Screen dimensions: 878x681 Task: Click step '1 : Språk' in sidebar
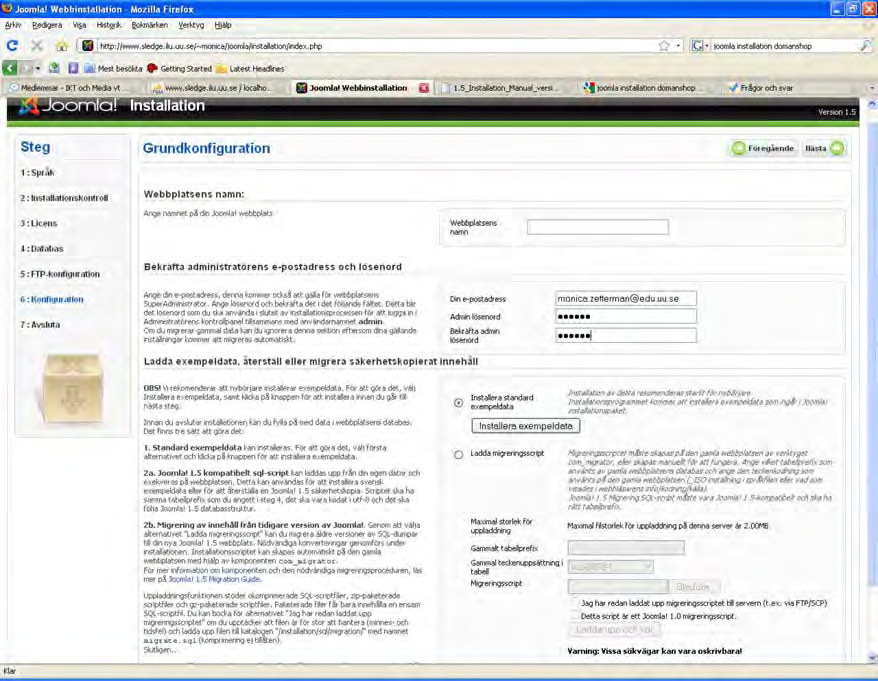coord(38,172)
